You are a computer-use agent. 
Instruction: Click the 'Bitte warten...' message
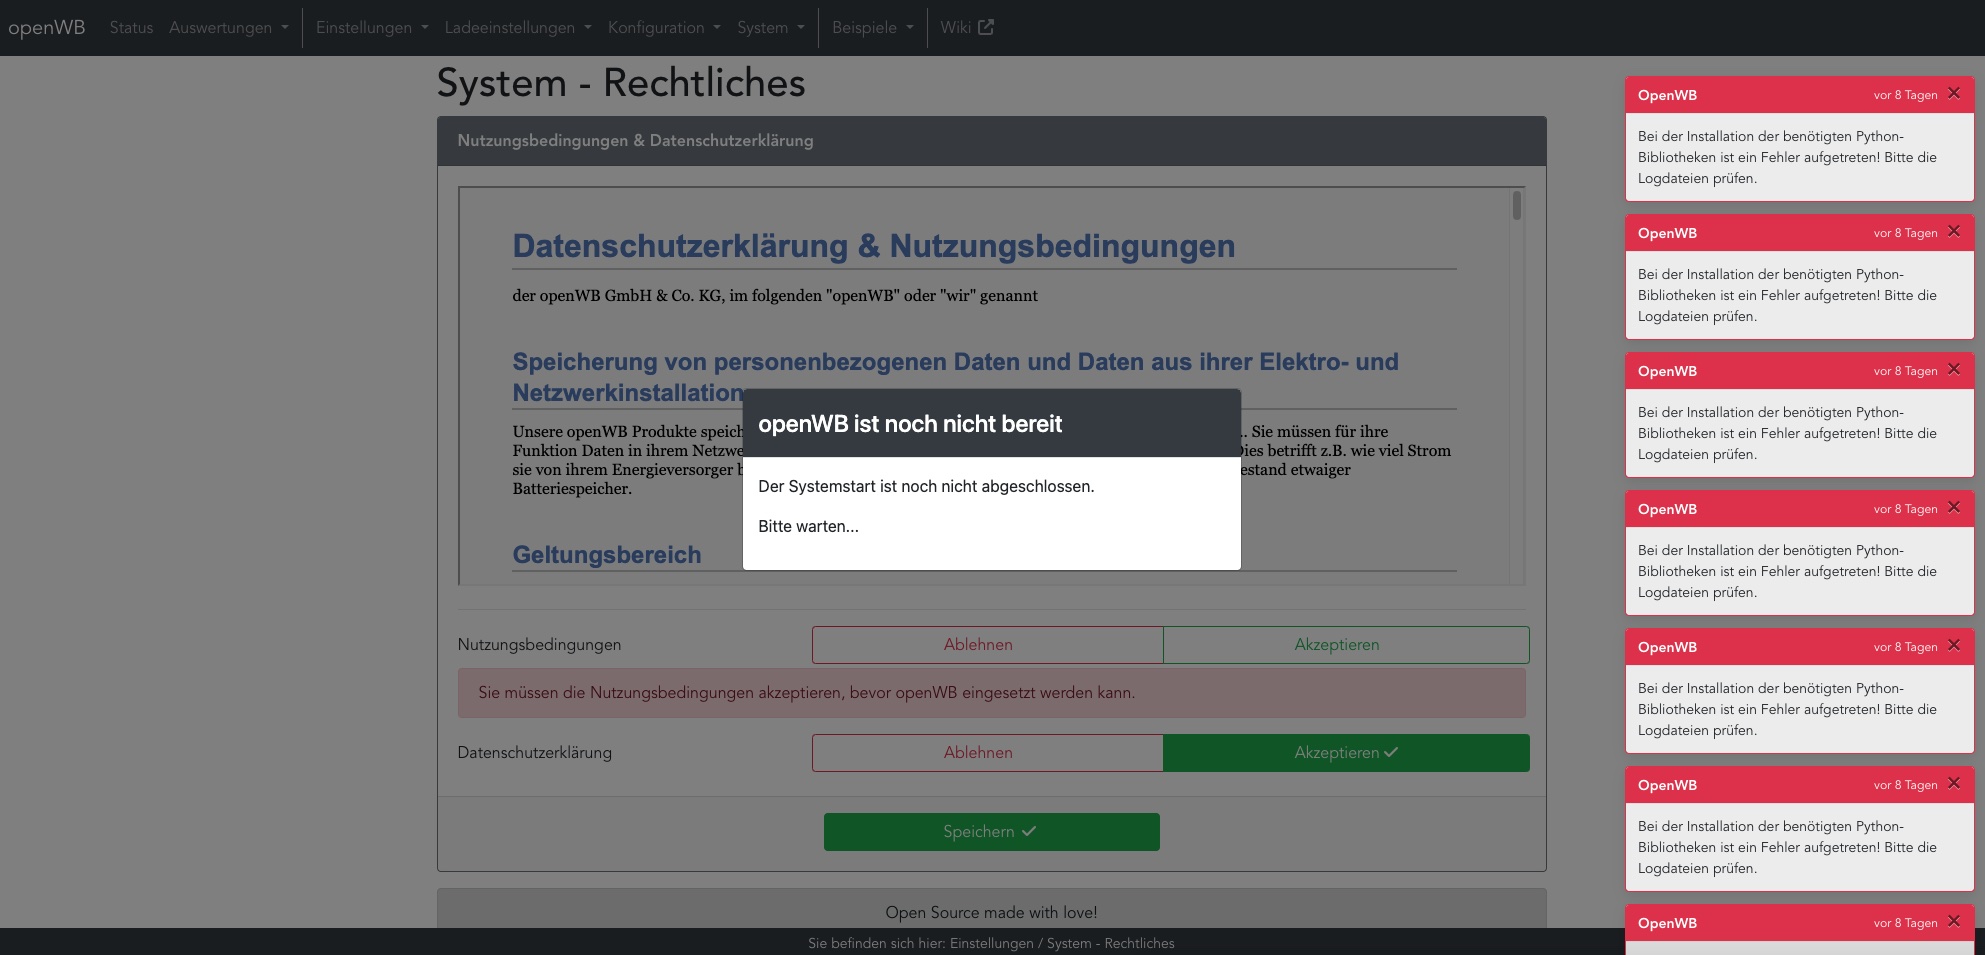tap(808, 526)
